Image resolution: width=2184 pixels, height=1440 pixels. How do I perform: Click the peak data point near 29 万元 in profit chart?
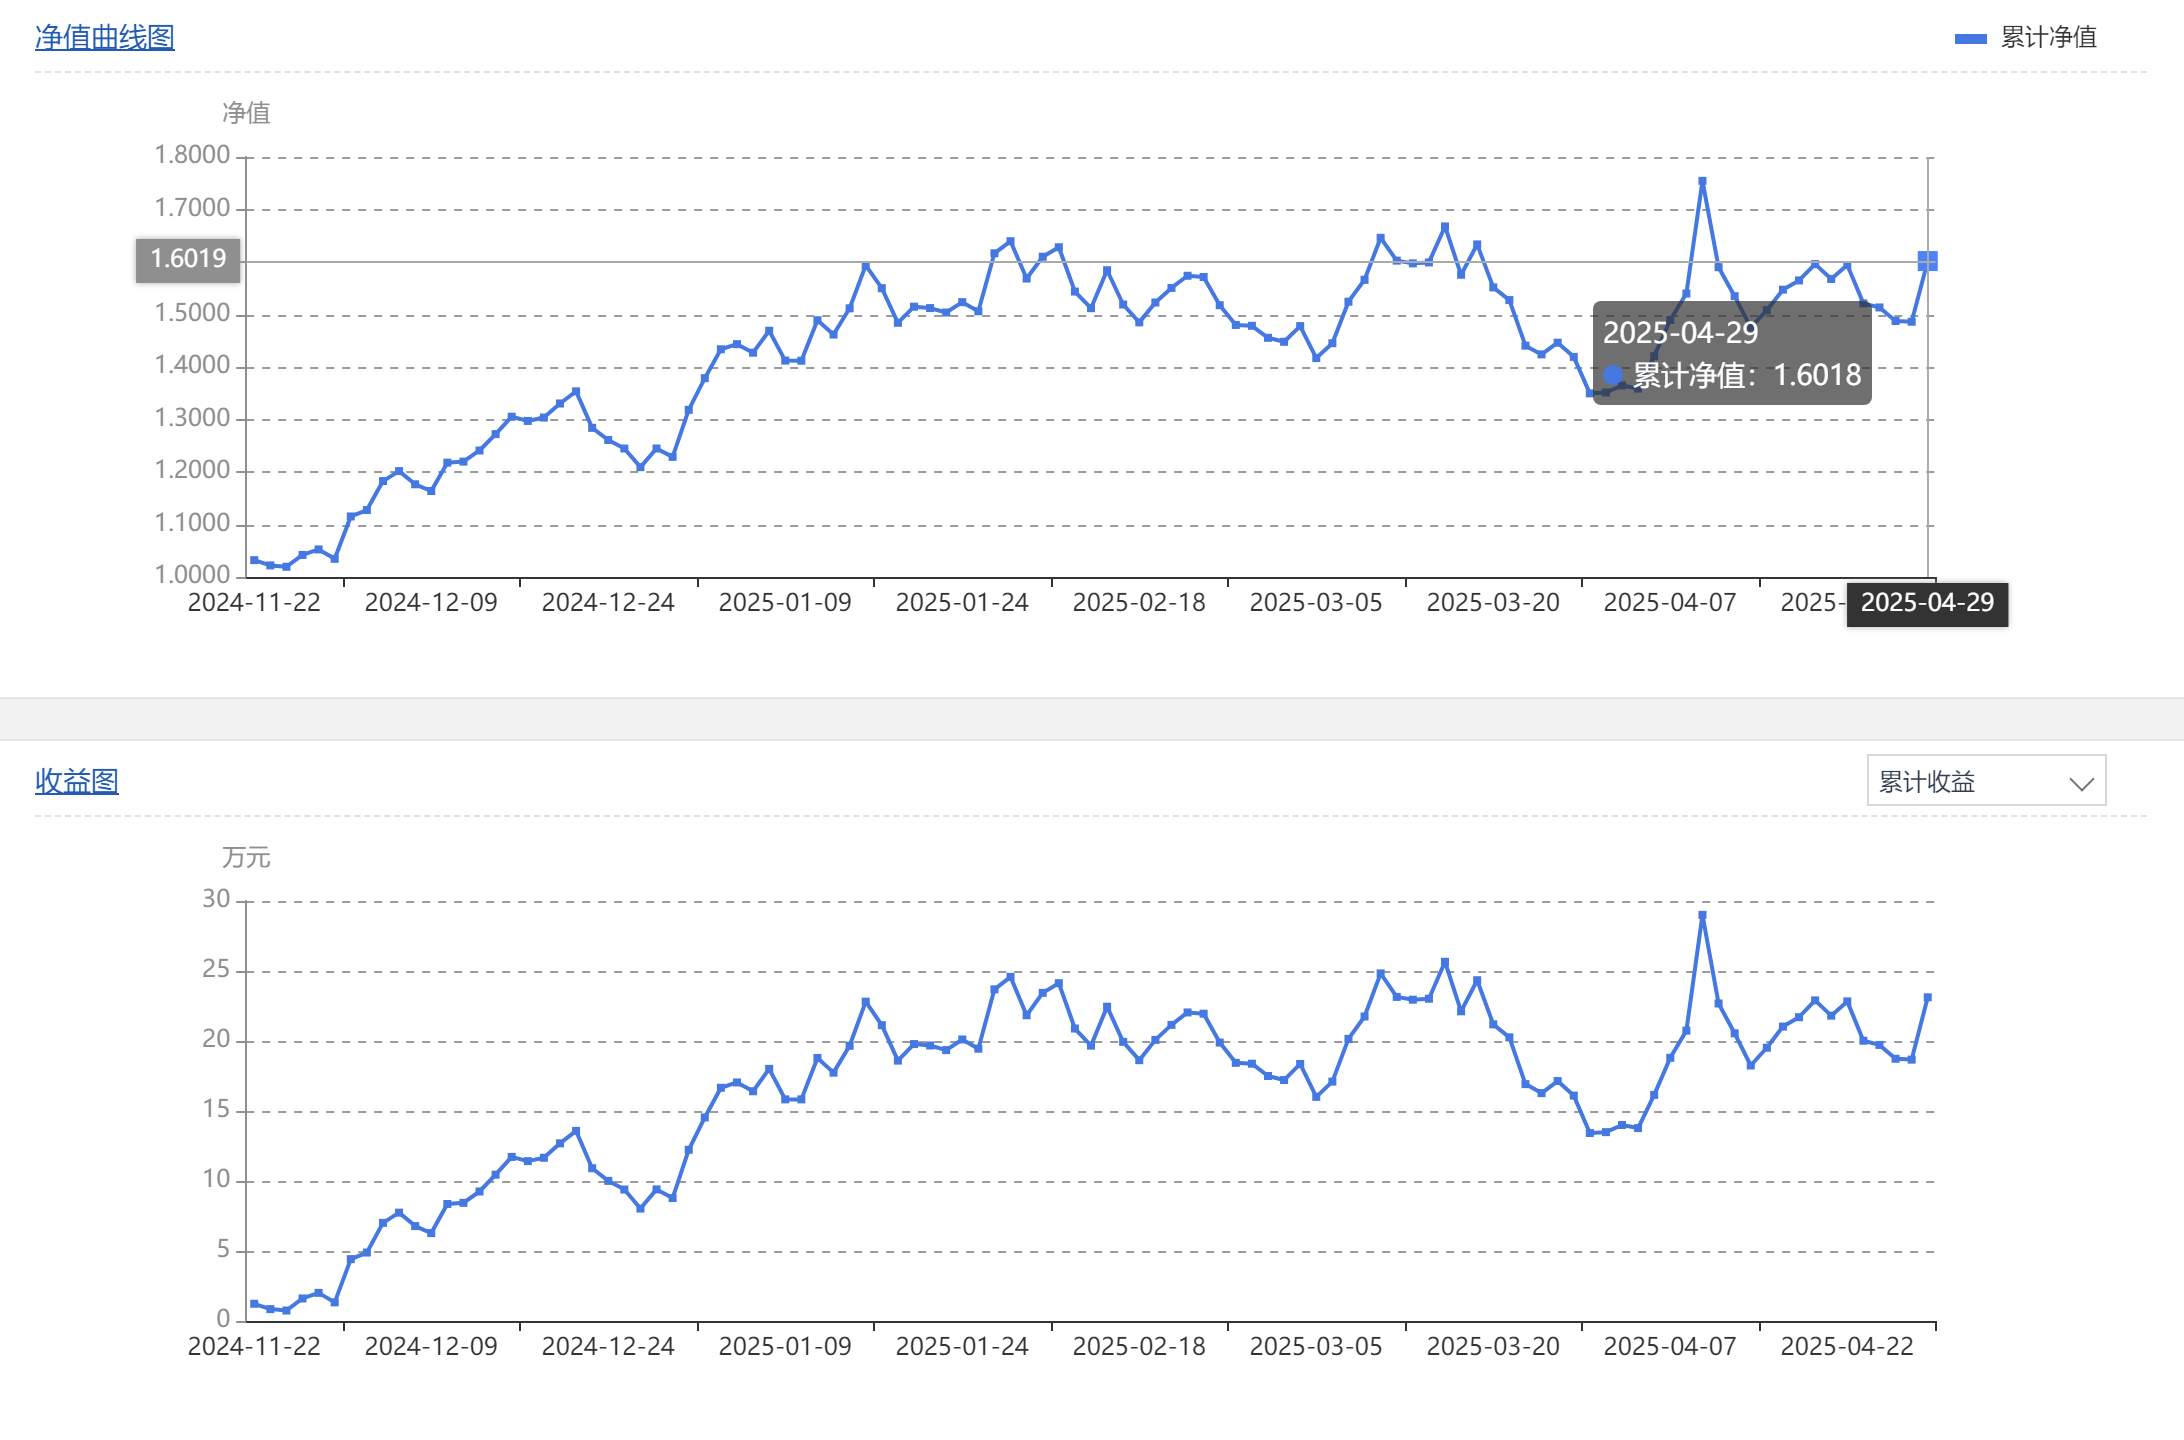tap(1702, 915)
